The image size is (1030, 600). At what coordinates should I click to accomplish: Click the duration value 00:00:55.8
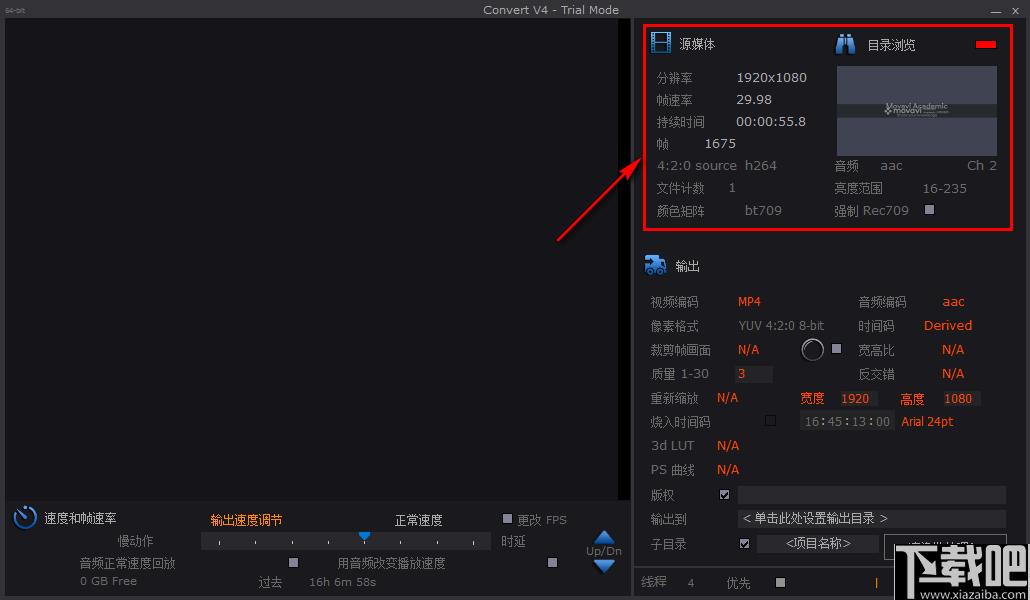point(771,122)
